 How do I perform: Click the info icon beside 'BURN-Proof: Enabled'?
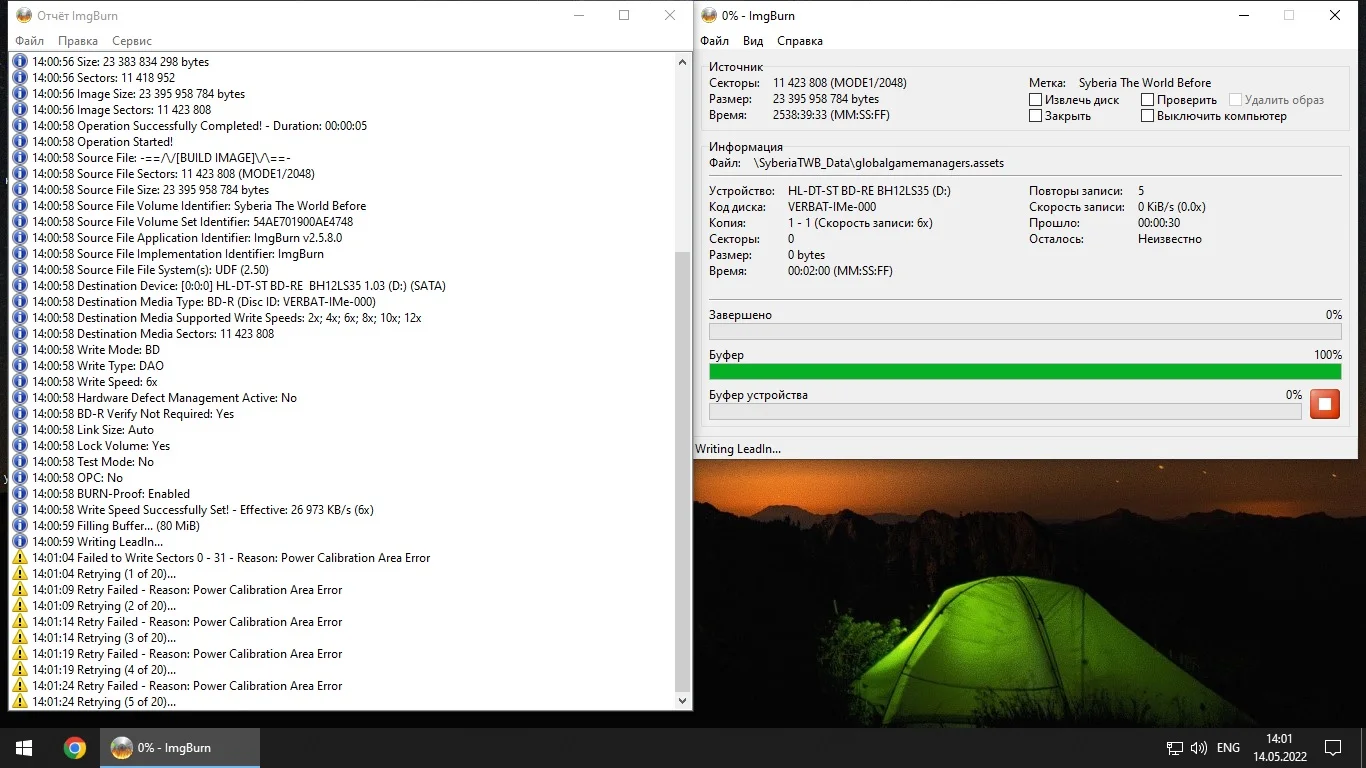(20, 494)
